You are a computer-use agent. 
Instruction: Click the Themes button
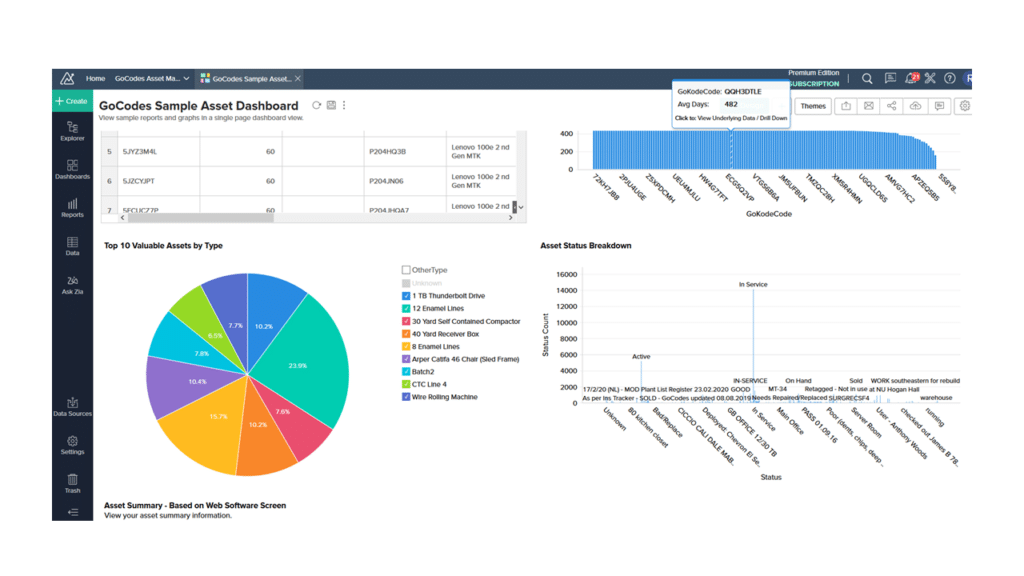pos(813,106)
